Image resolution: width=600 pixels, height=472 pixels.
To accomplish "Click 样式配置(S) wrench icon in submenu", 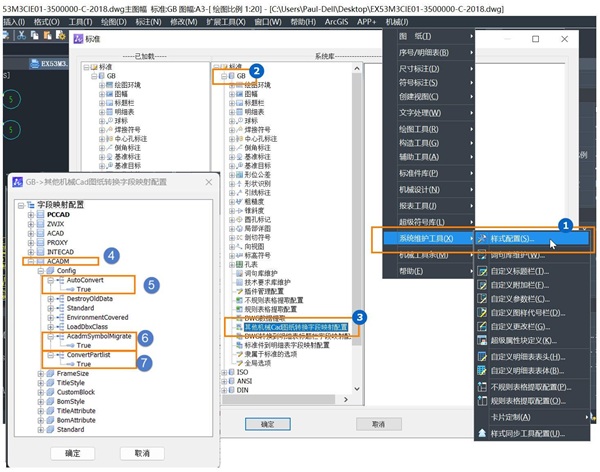I will point(482,238).
